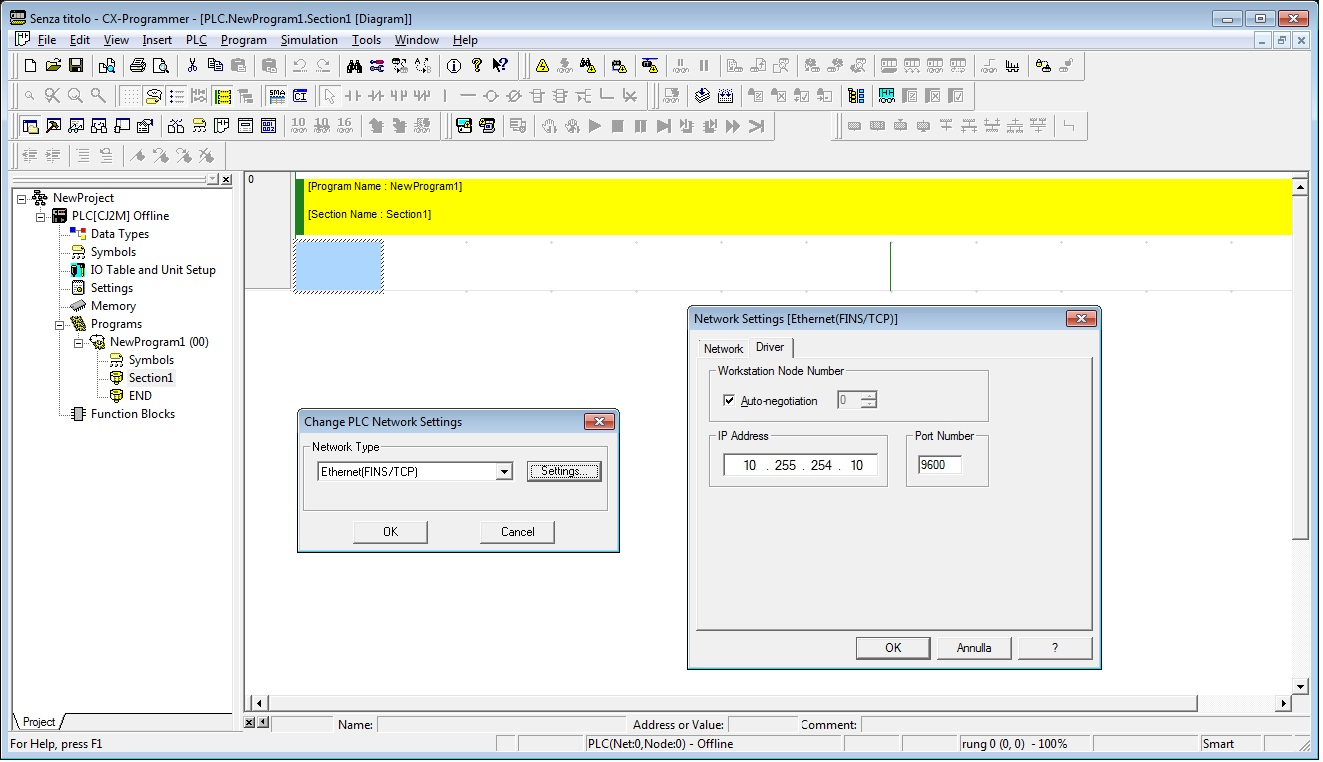
Task: Click the Cut scissors icon
Action: 192,66
